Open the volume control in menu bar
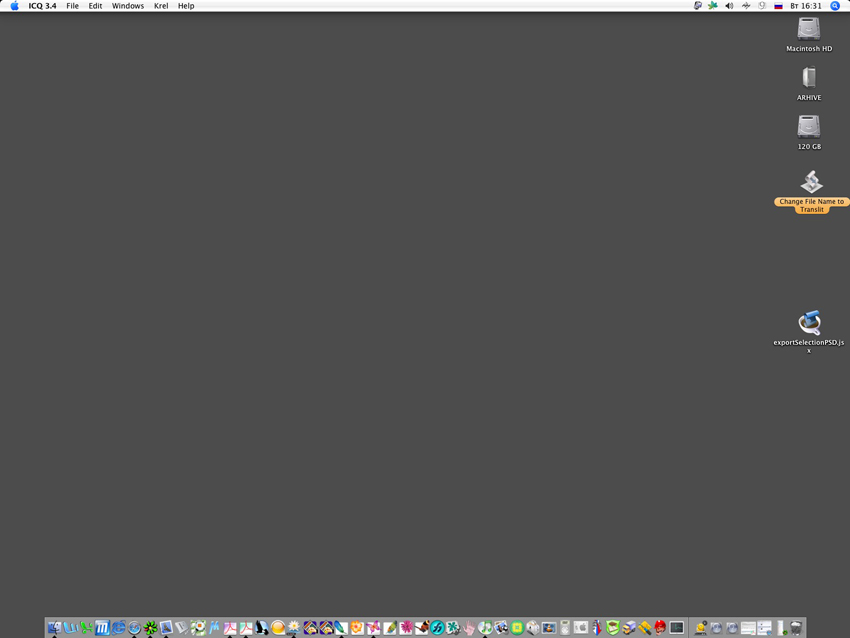850x638 pixels. (x=729, y=6)
